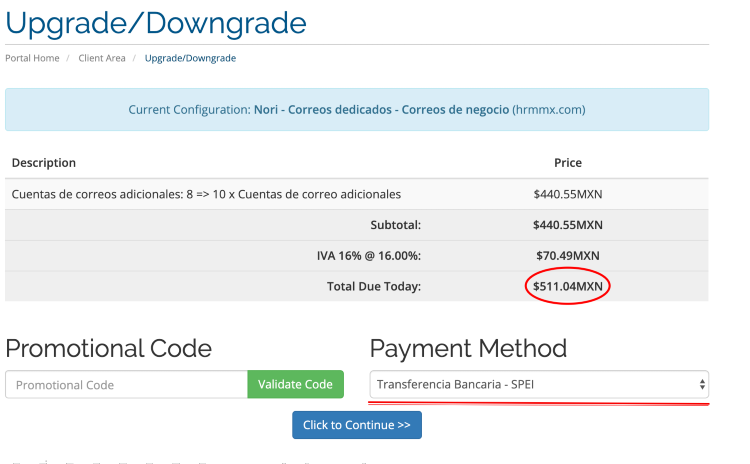Click the Promotional Code section heading

pos(108,348)
